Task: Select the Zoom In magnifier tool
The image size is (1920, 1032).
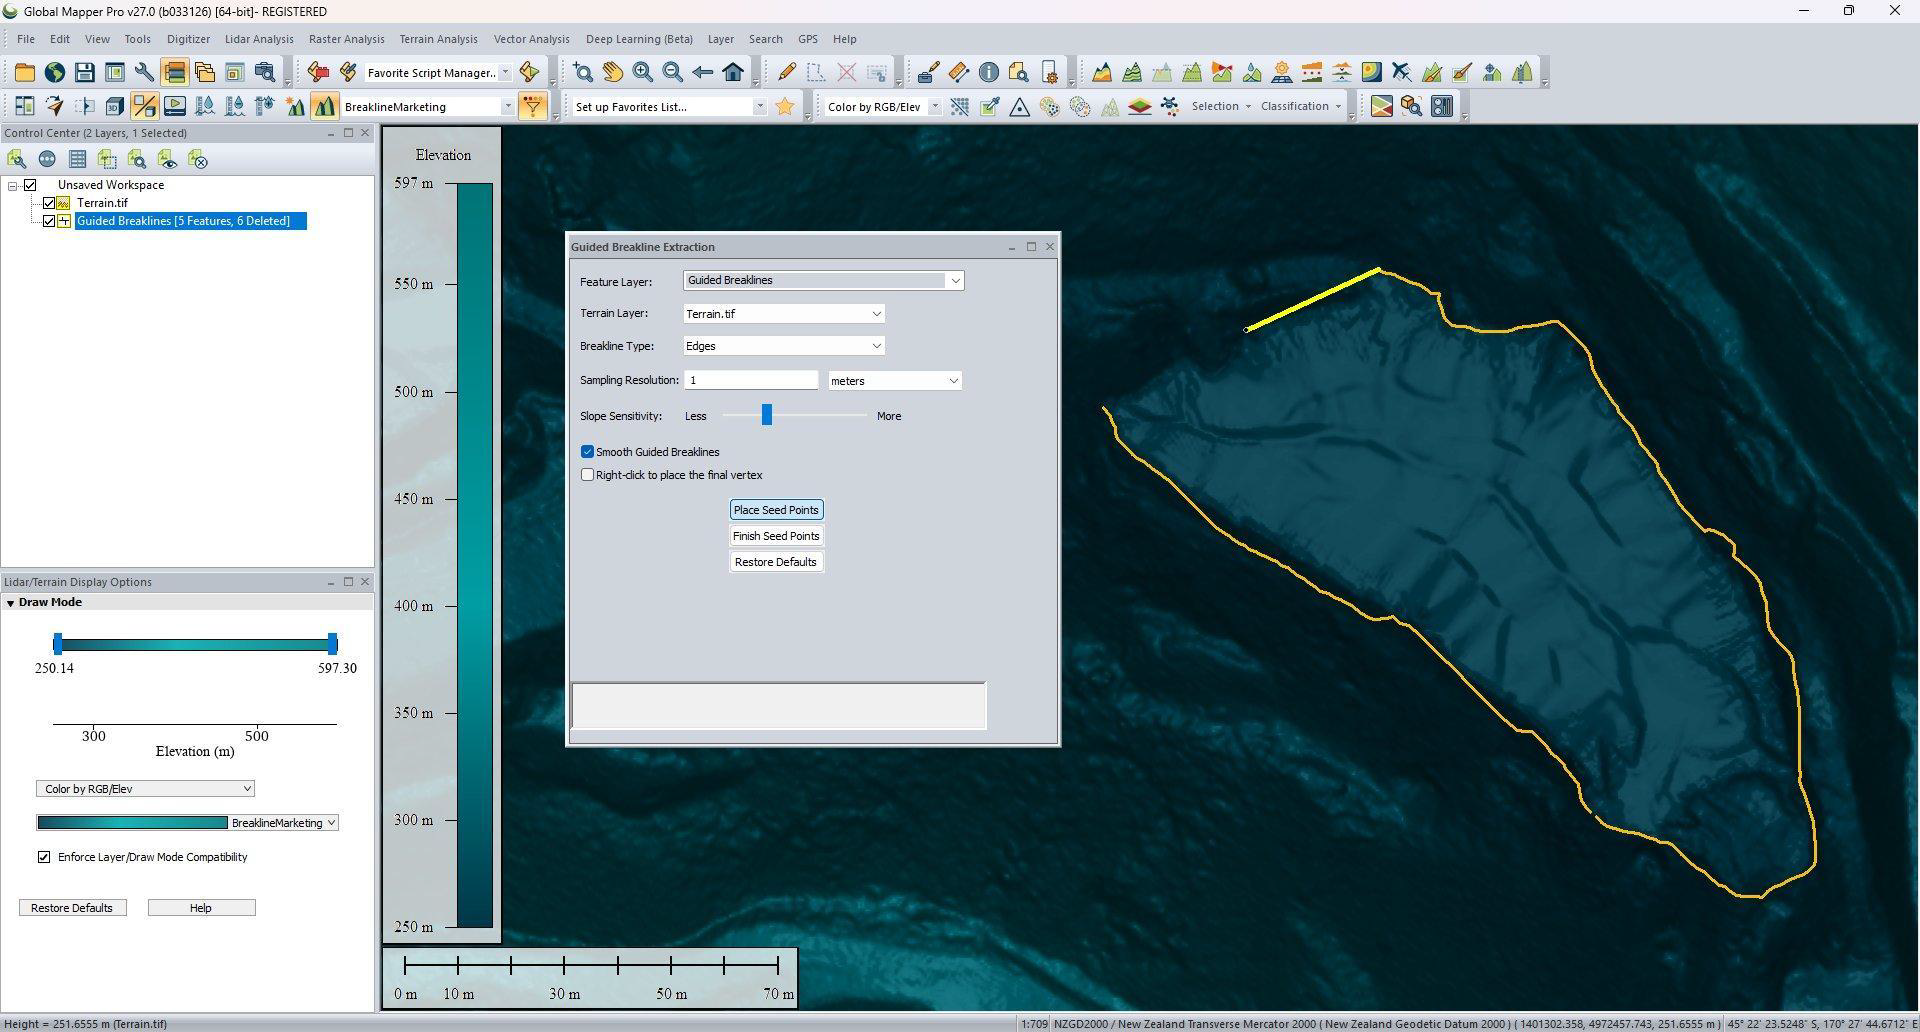Action: pos(642,72)
